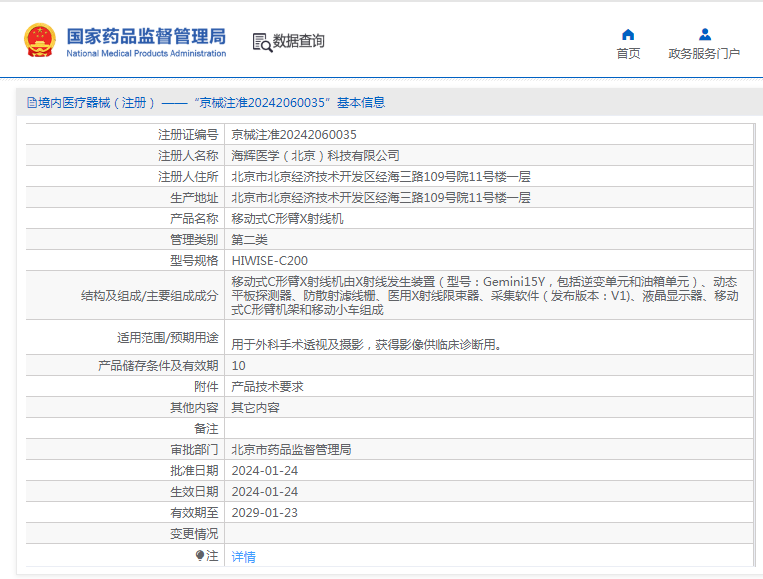Click the 生产地址 address value
The width and height of the screenshot is (763, 579).
click(381, 198)
